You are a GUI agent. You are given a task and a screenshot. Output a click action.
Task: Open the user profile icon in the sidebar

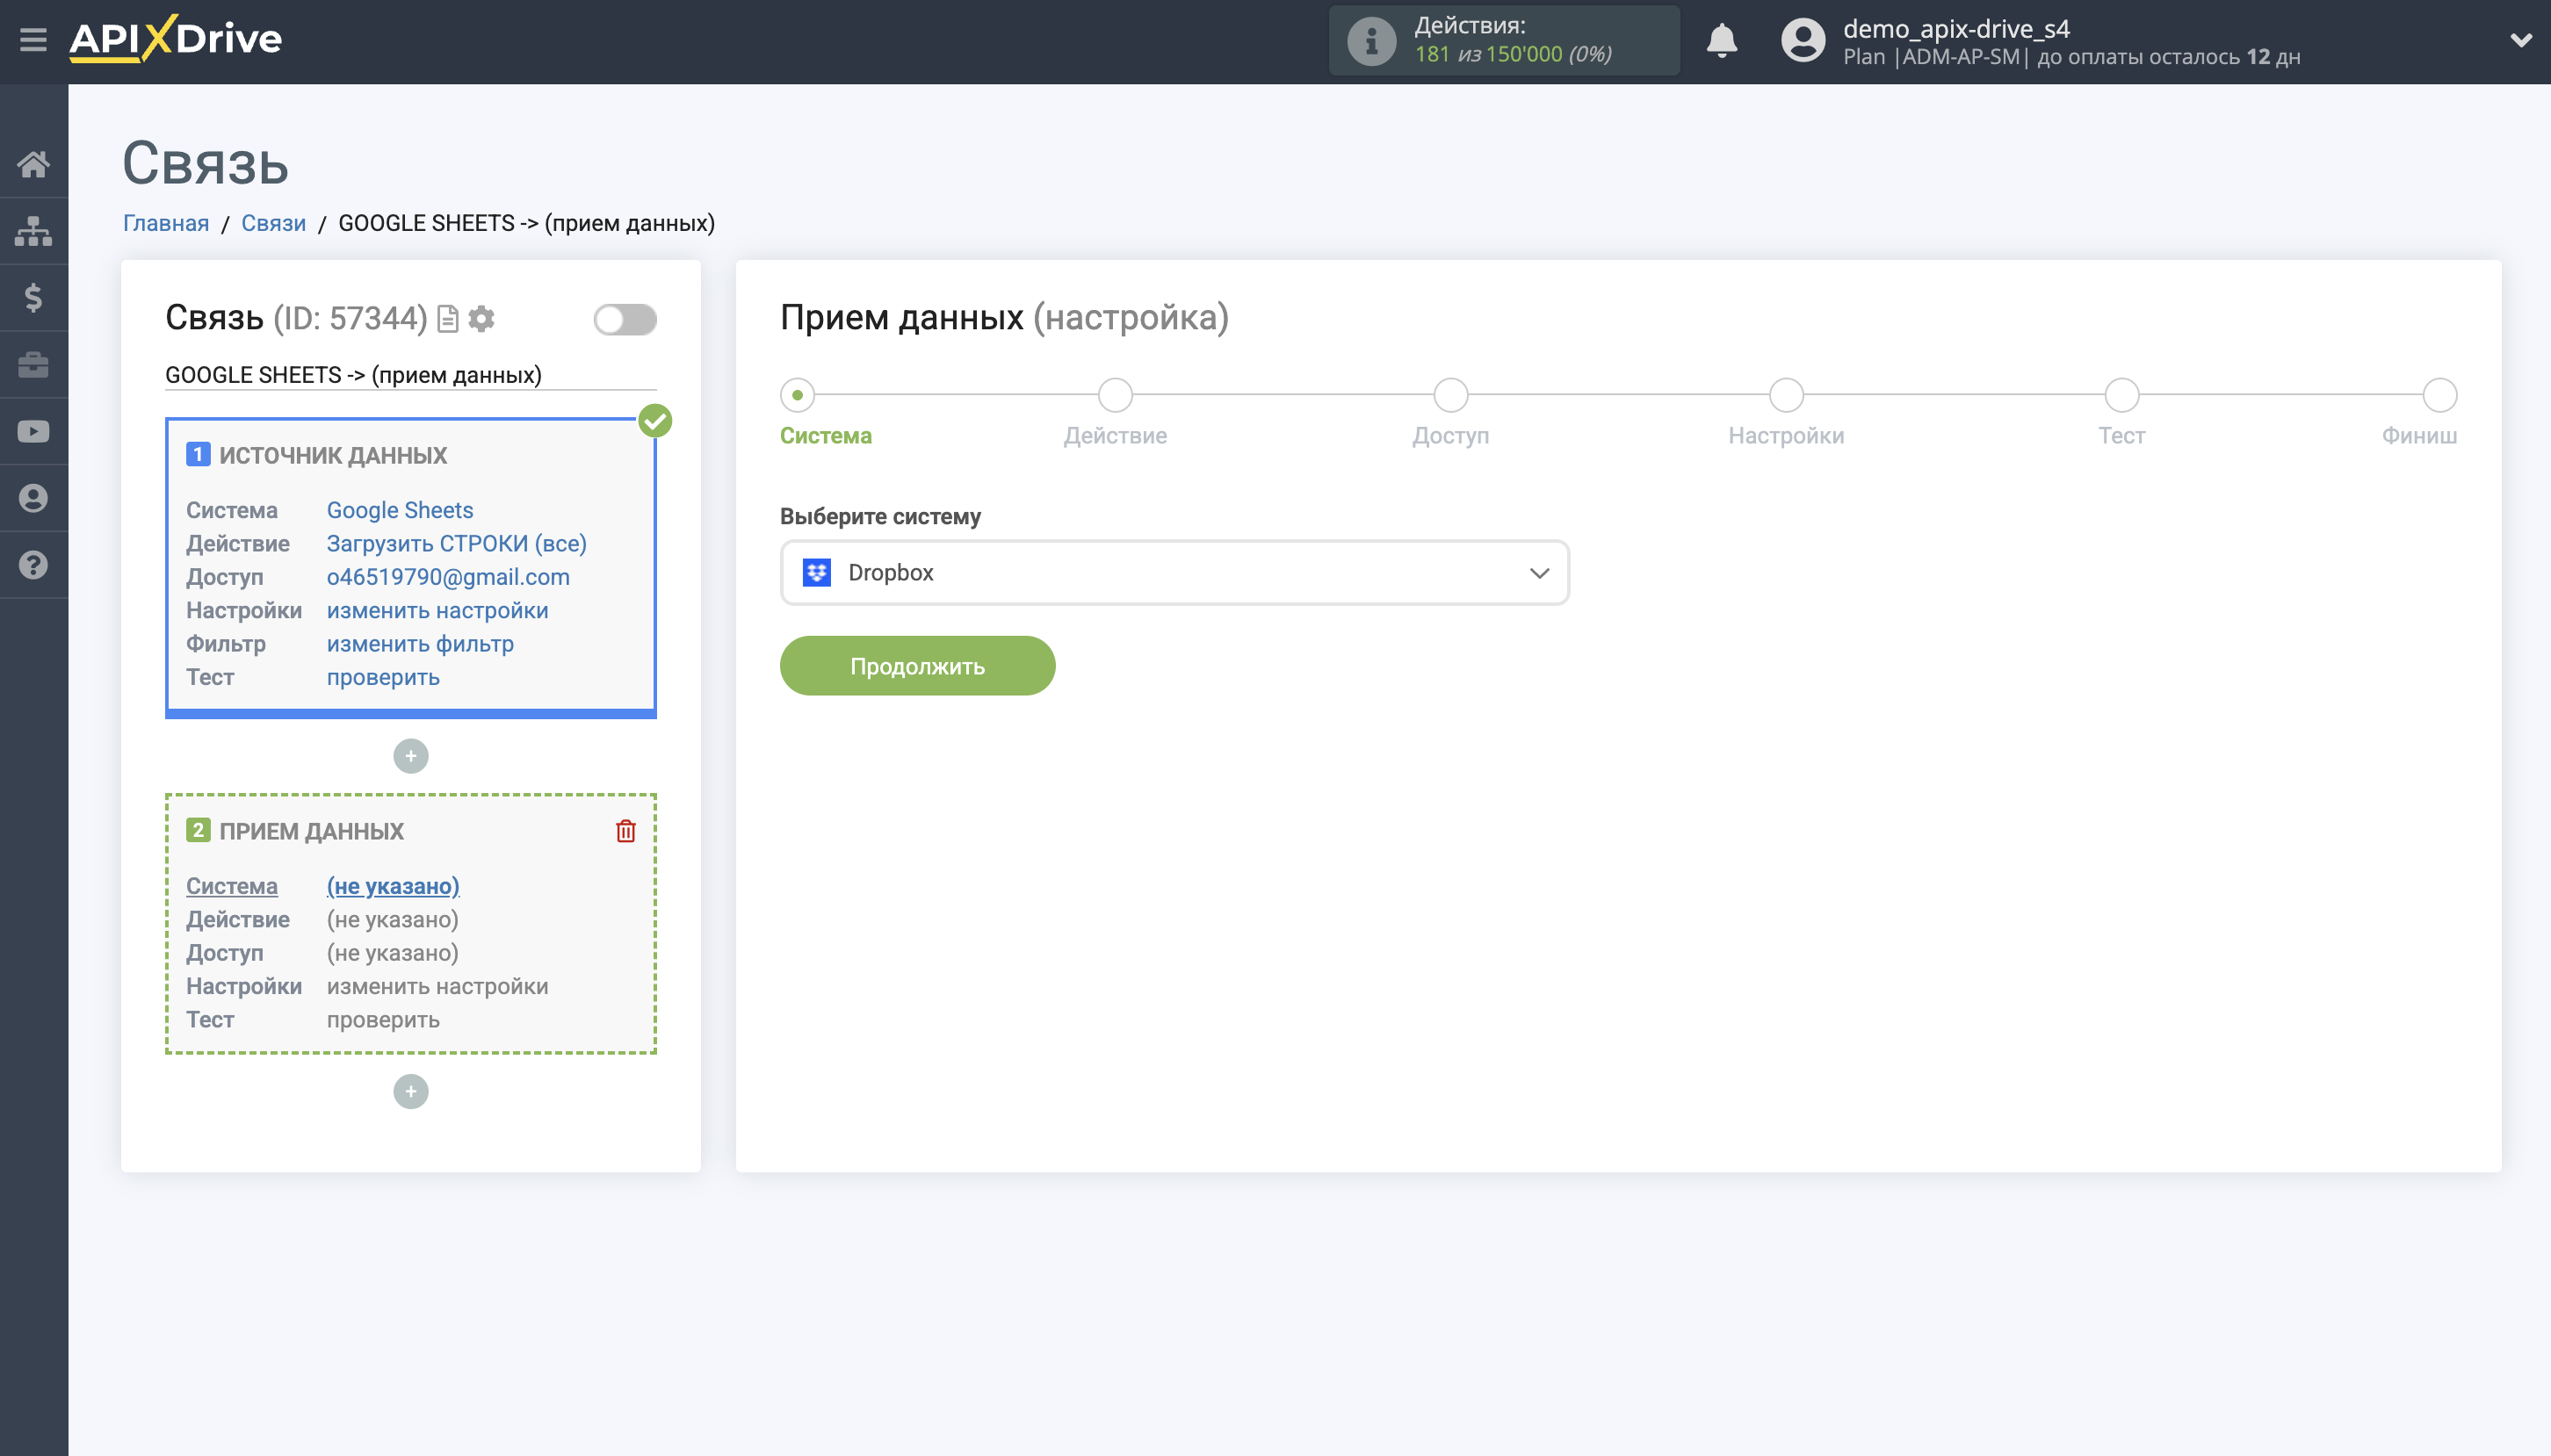pyautogui.click(x=33, y=498)
